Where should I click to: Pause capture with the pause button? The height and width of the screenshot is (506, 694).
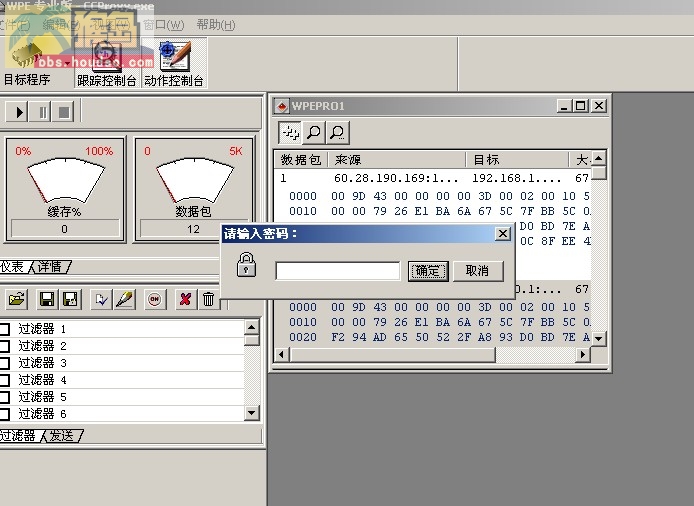41,112
